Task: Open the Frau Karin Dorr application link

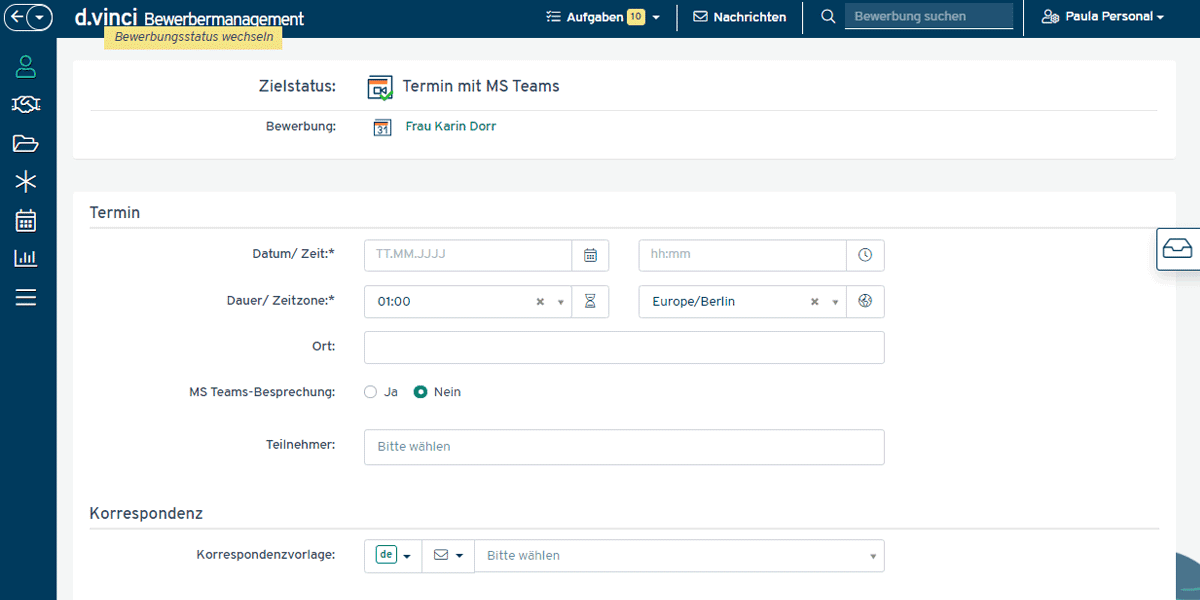Action: point(451,127)
